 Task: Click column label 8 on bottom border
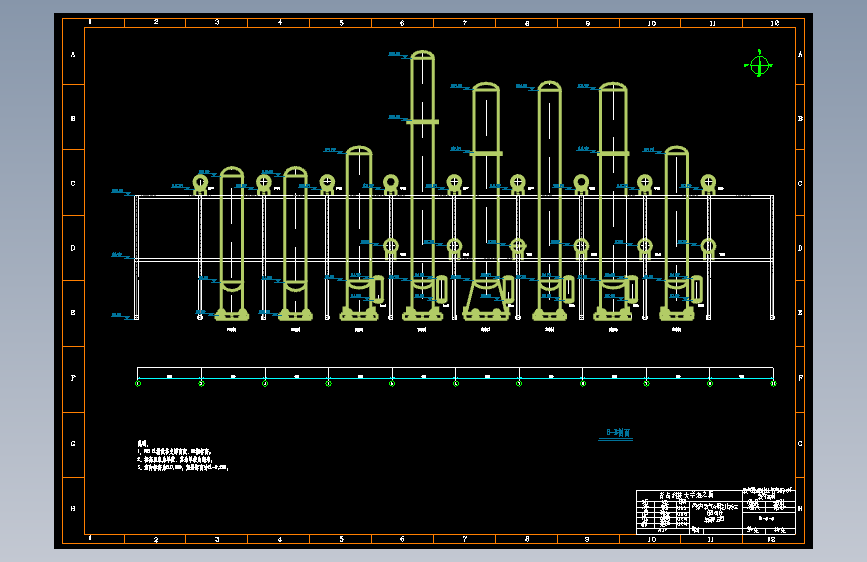527,539
